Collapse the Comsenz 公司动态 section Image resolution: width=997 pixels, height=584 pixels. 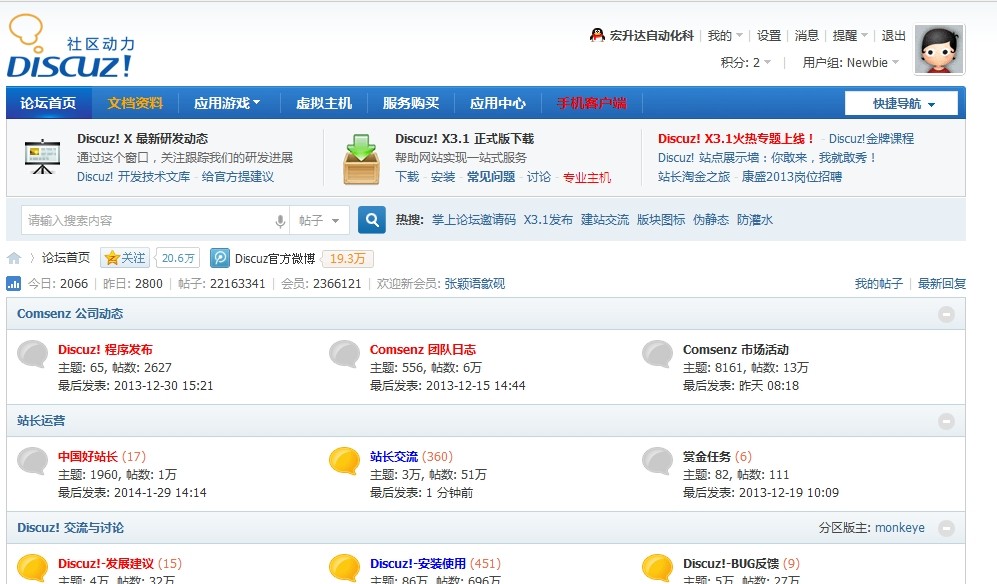click(946, 314)
